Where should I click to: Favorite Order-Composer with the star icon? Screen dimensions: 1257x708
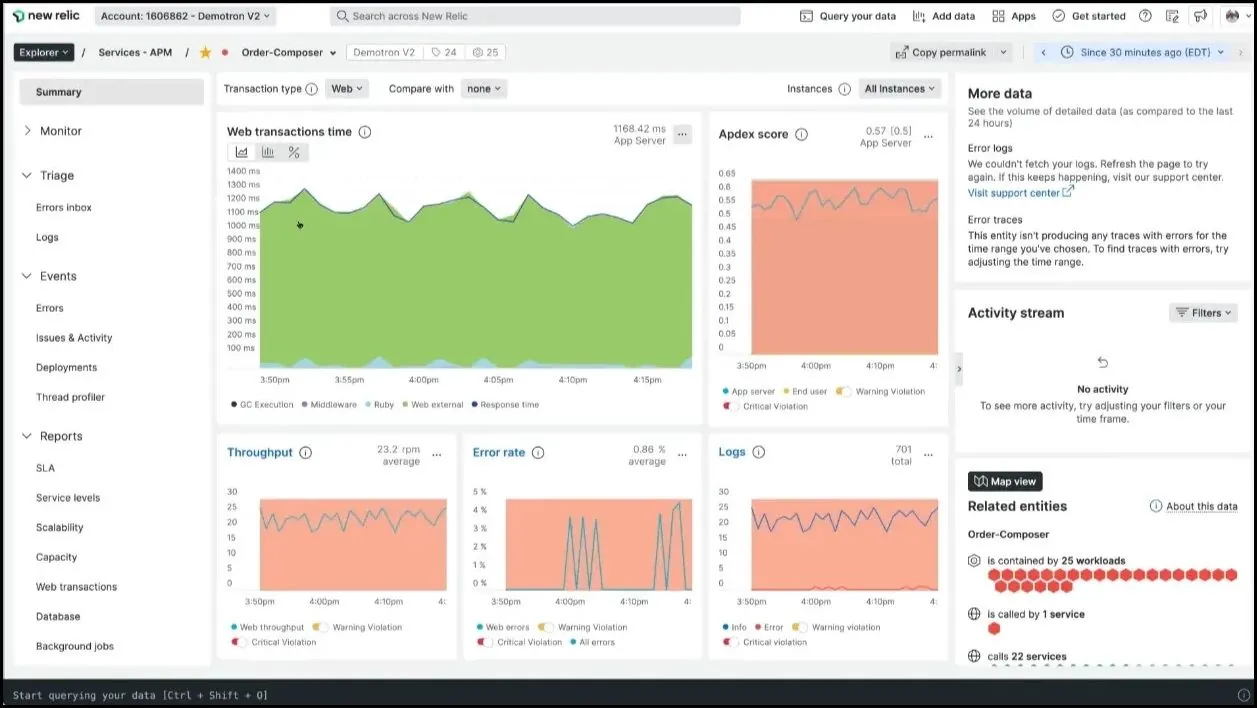(x=205, y=52)
